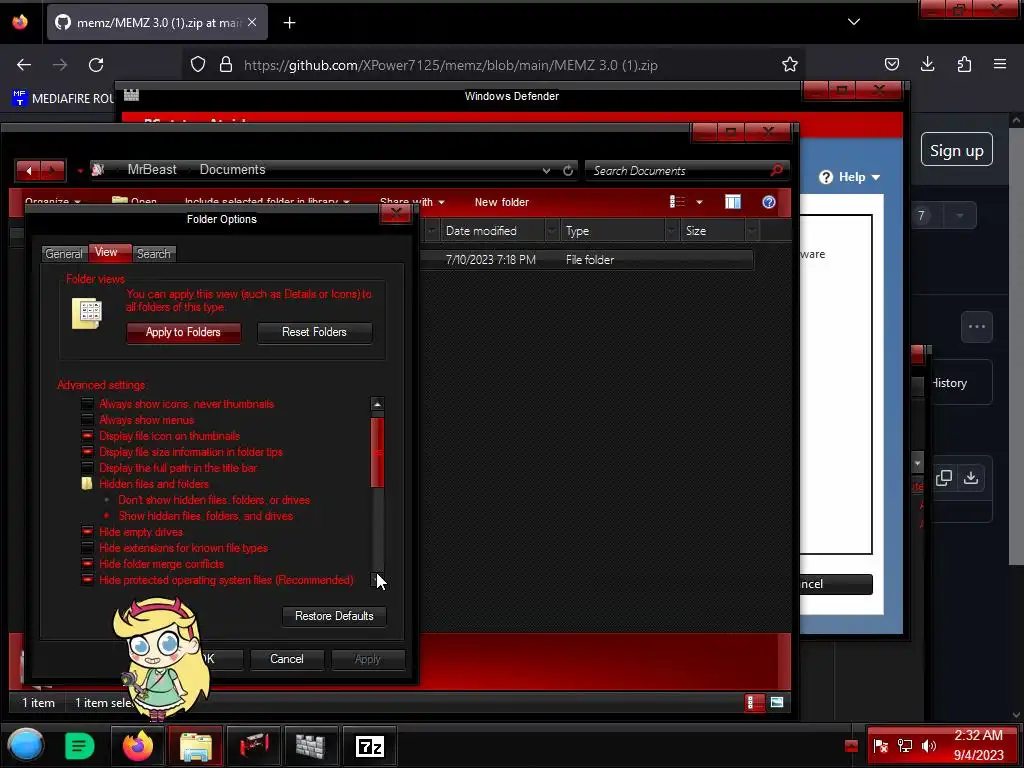Click Explorer back navigation arrow
The image size is (1024, 768).
tap(29, 170)
